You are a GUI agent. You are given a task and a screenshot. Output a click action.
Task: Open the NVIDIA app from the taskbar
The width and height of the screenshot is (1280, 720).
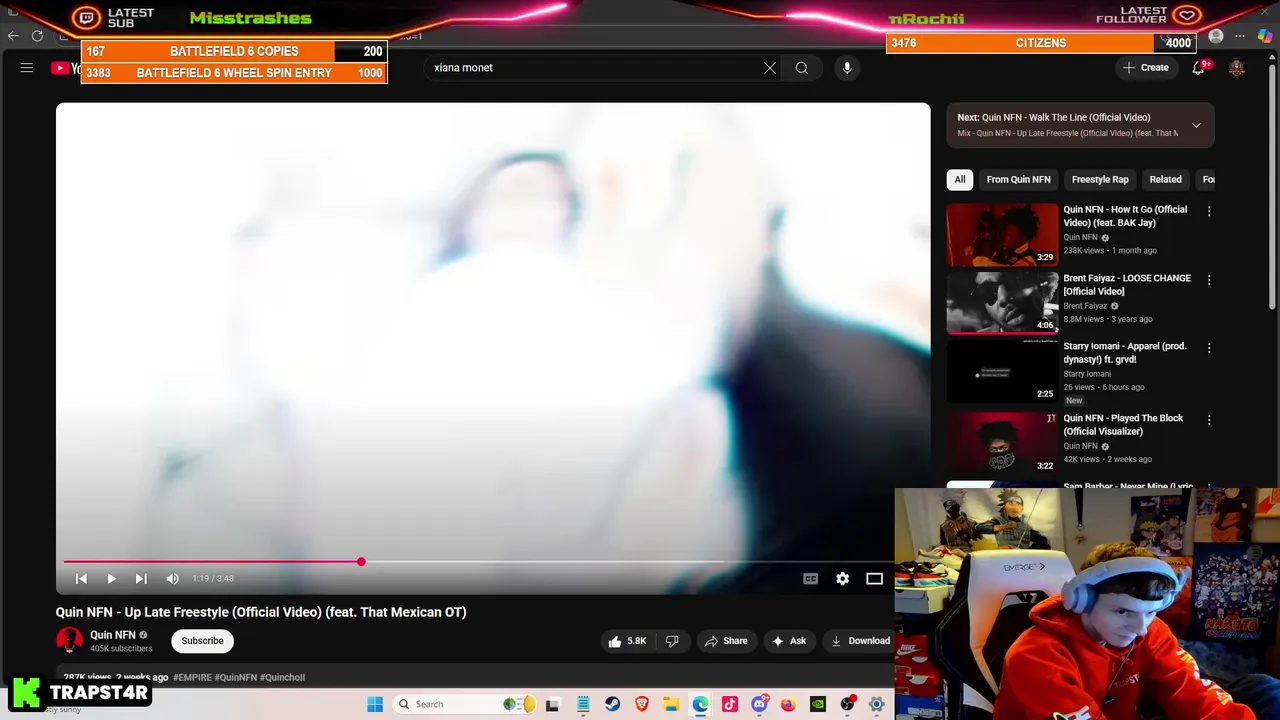(x=818, y=705)
